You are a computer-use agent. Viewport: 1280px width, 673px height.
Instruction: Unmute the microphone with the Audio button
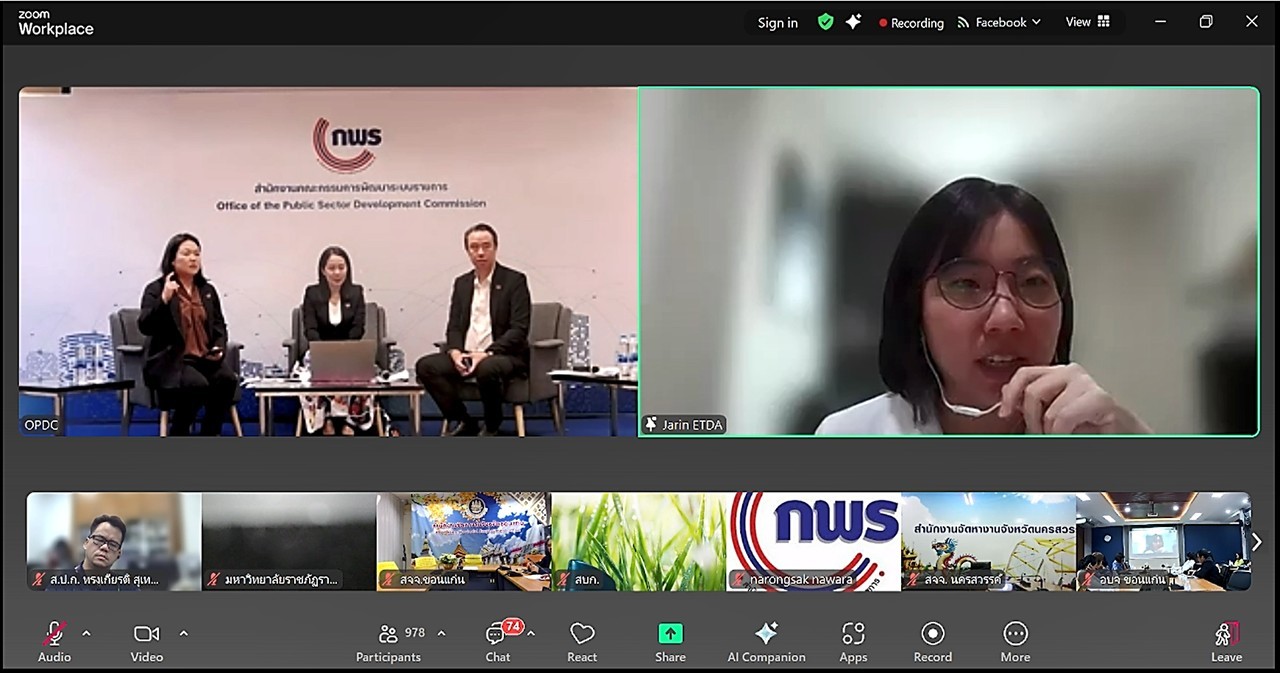tap(54, 642)
